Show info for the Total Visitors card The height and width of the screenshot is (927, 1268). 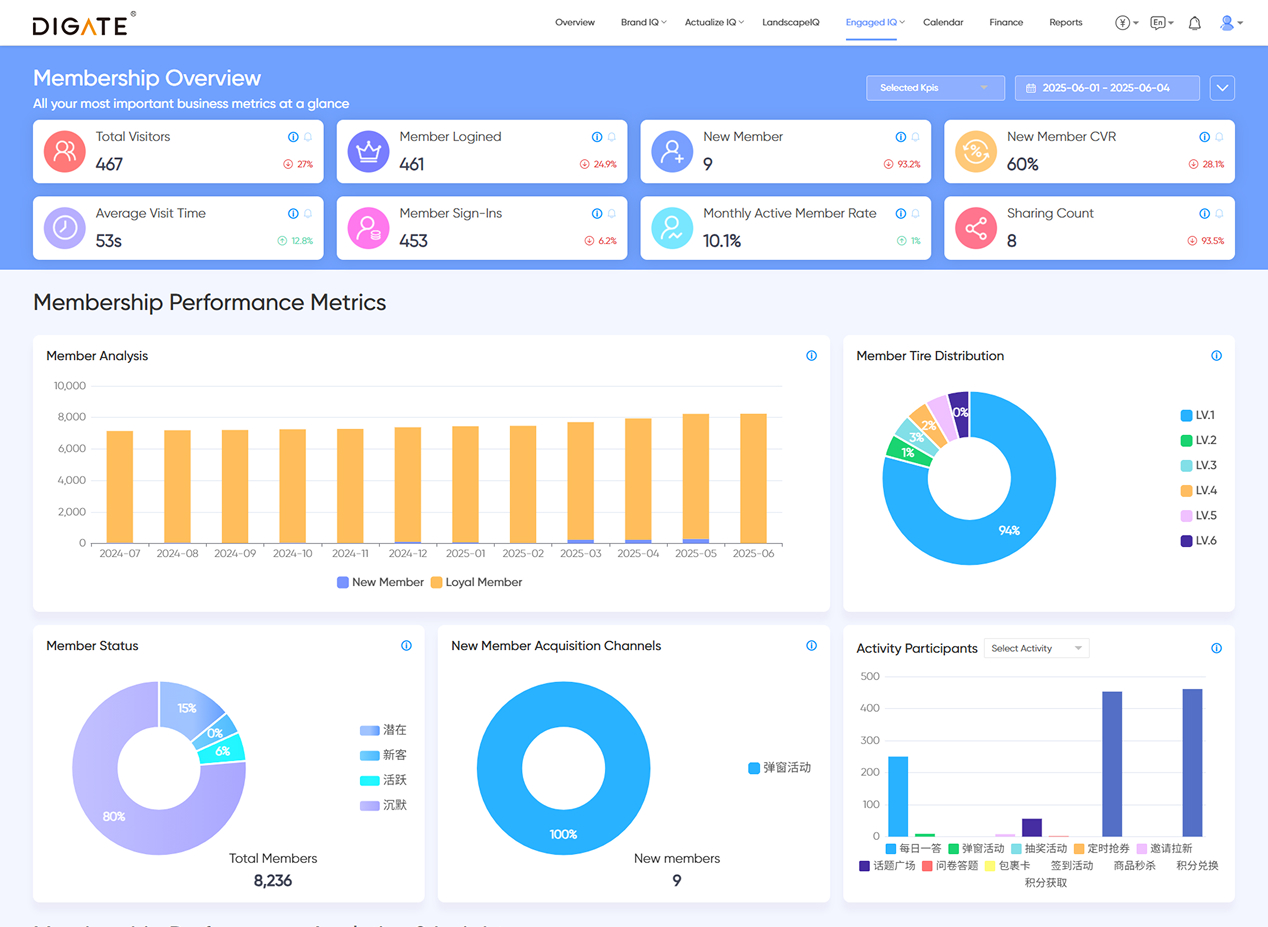293,137
